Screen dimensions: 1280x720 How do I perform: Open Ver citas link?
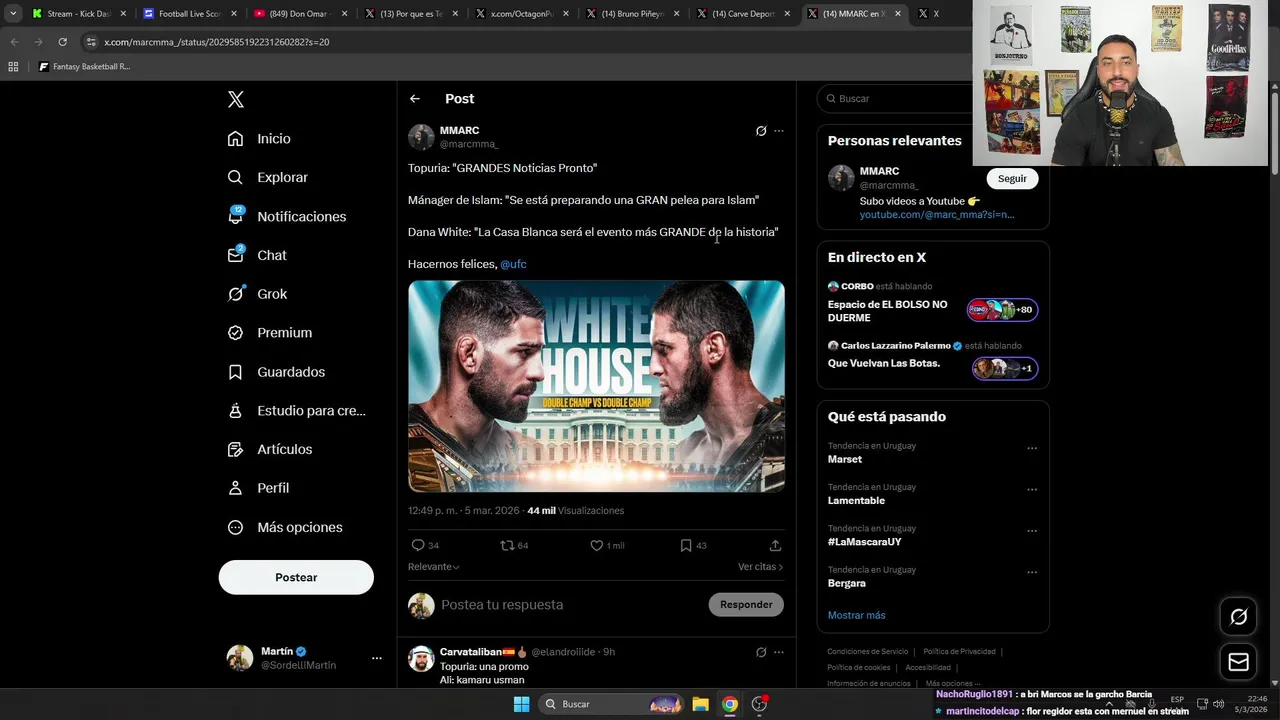760,567
